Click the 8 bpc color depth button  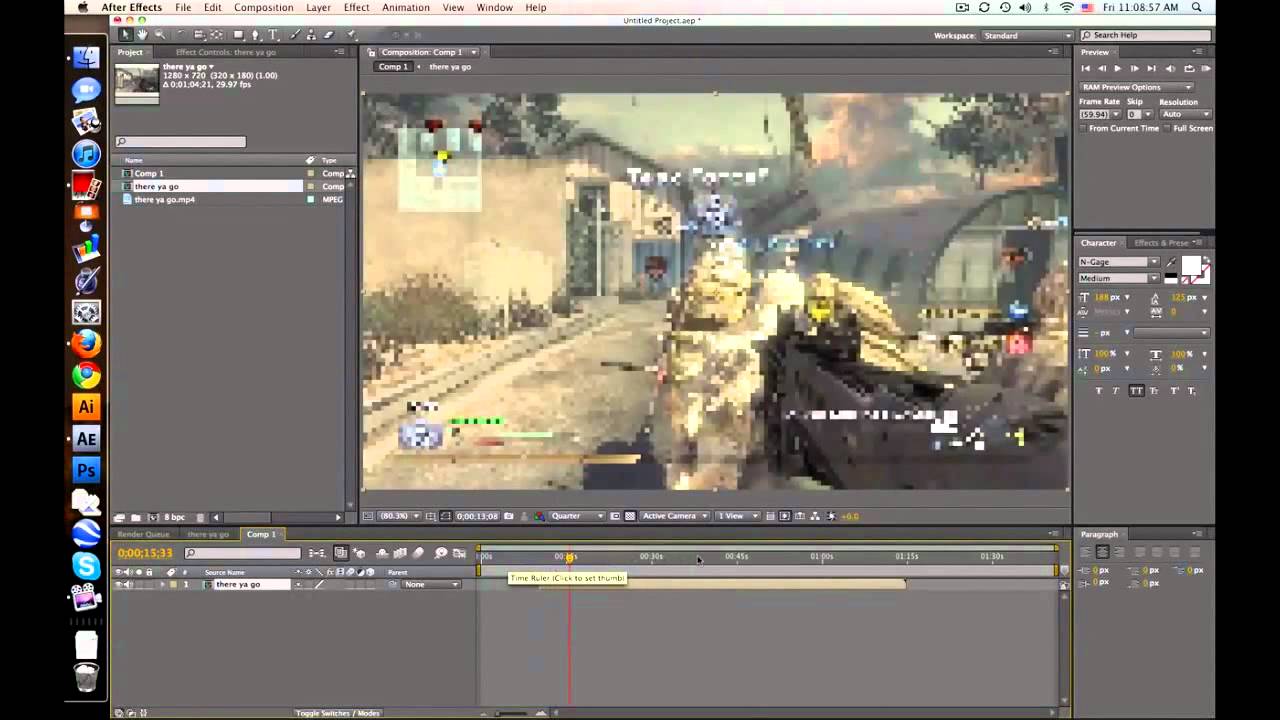point(174,517)
